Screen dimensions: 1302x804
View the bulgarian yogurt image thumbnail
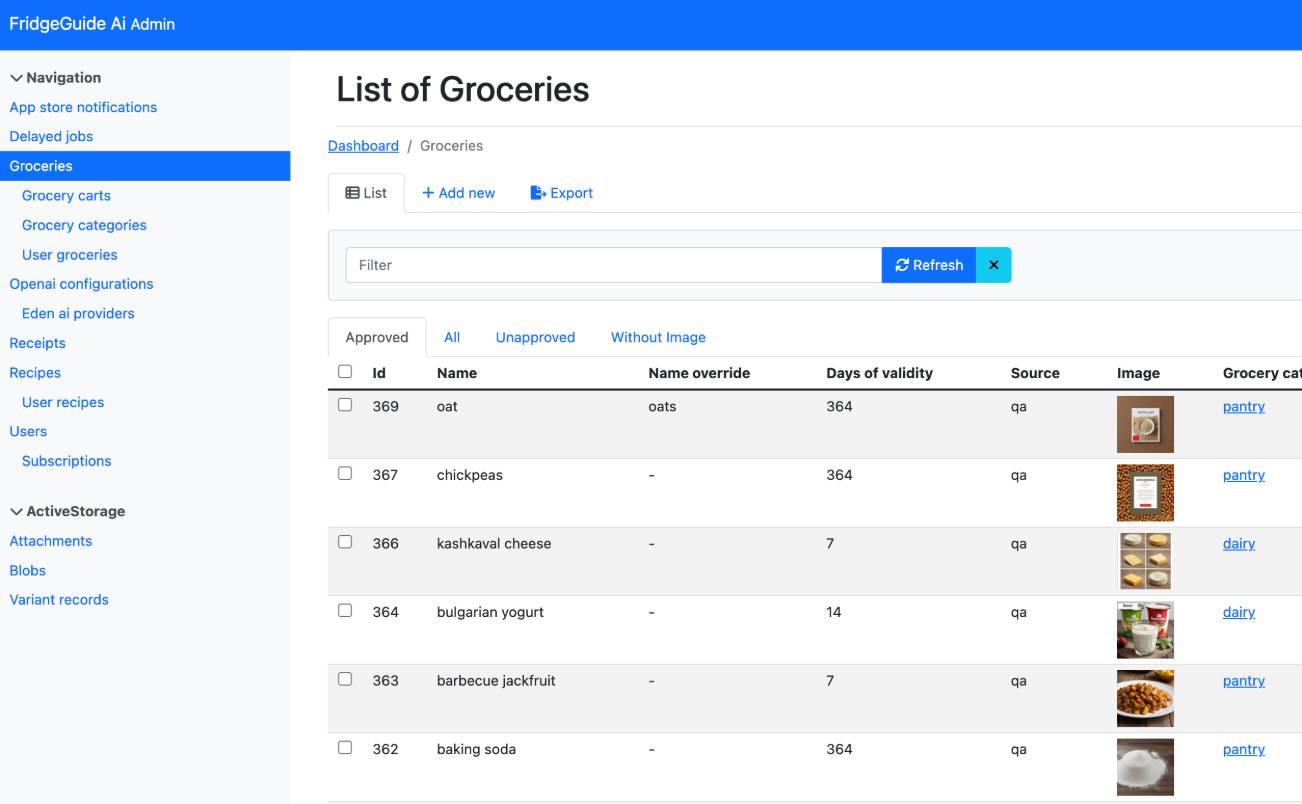pos(1145,630)
